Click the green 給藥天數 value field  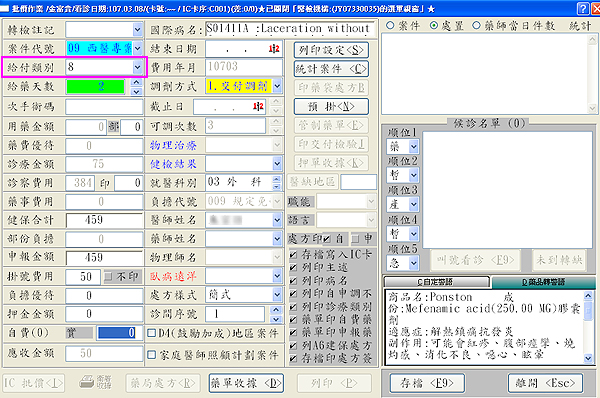click(x=96, y=86)
